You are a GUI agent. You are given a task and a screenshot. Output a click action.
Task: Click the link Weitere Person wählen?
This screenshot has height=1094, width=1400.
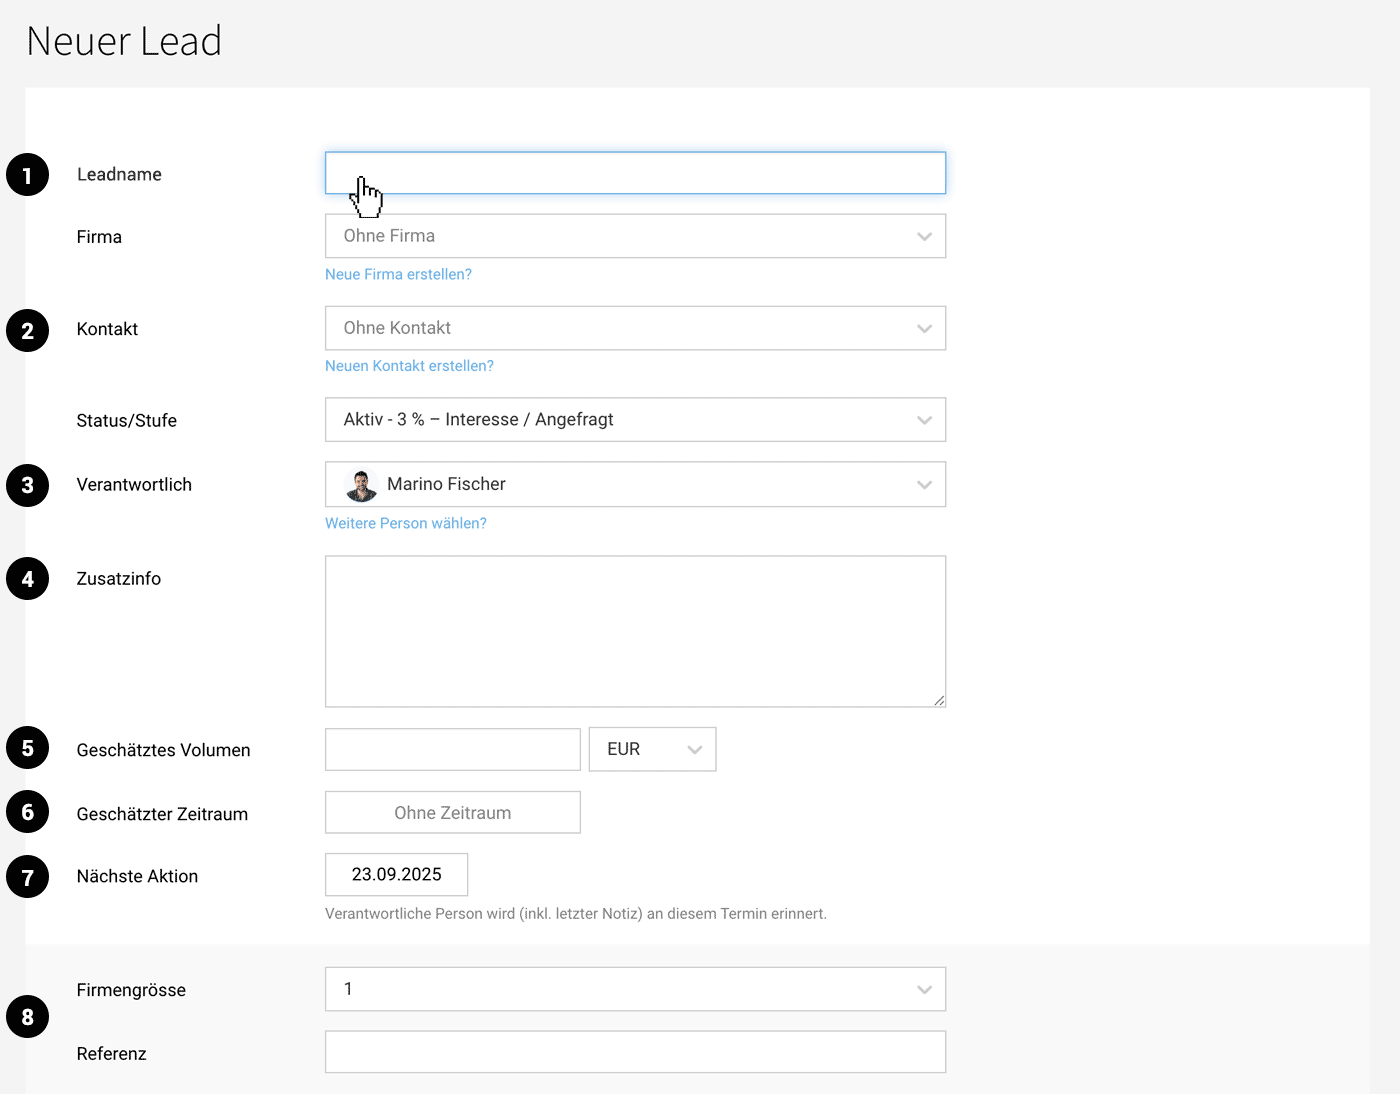tap(405, 522)
